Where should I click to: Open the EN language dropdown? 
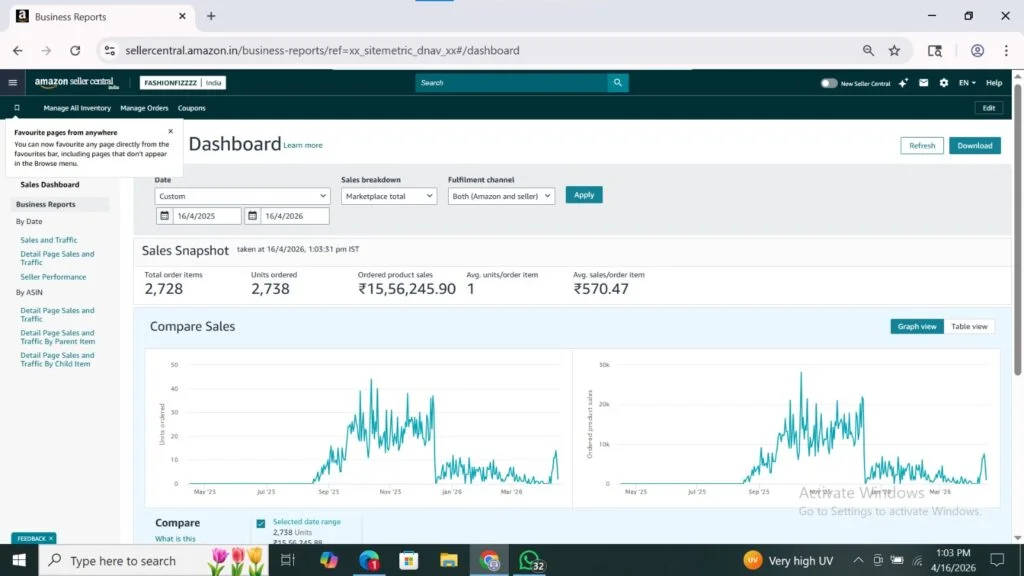point(967,83)
